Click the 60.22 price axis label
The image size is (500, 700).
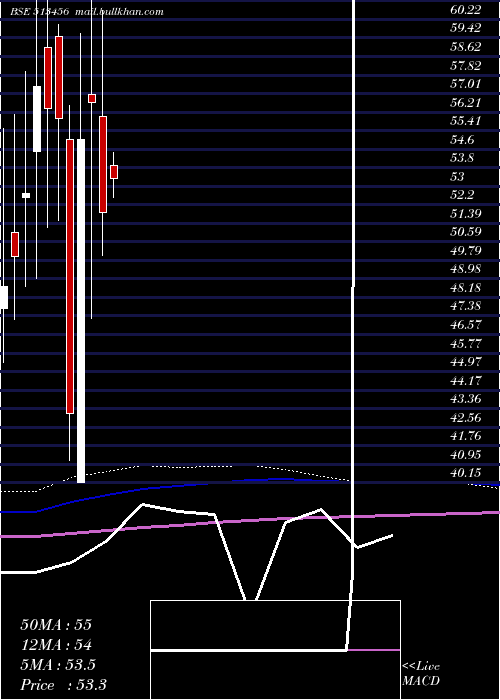(x=466, y=9)
